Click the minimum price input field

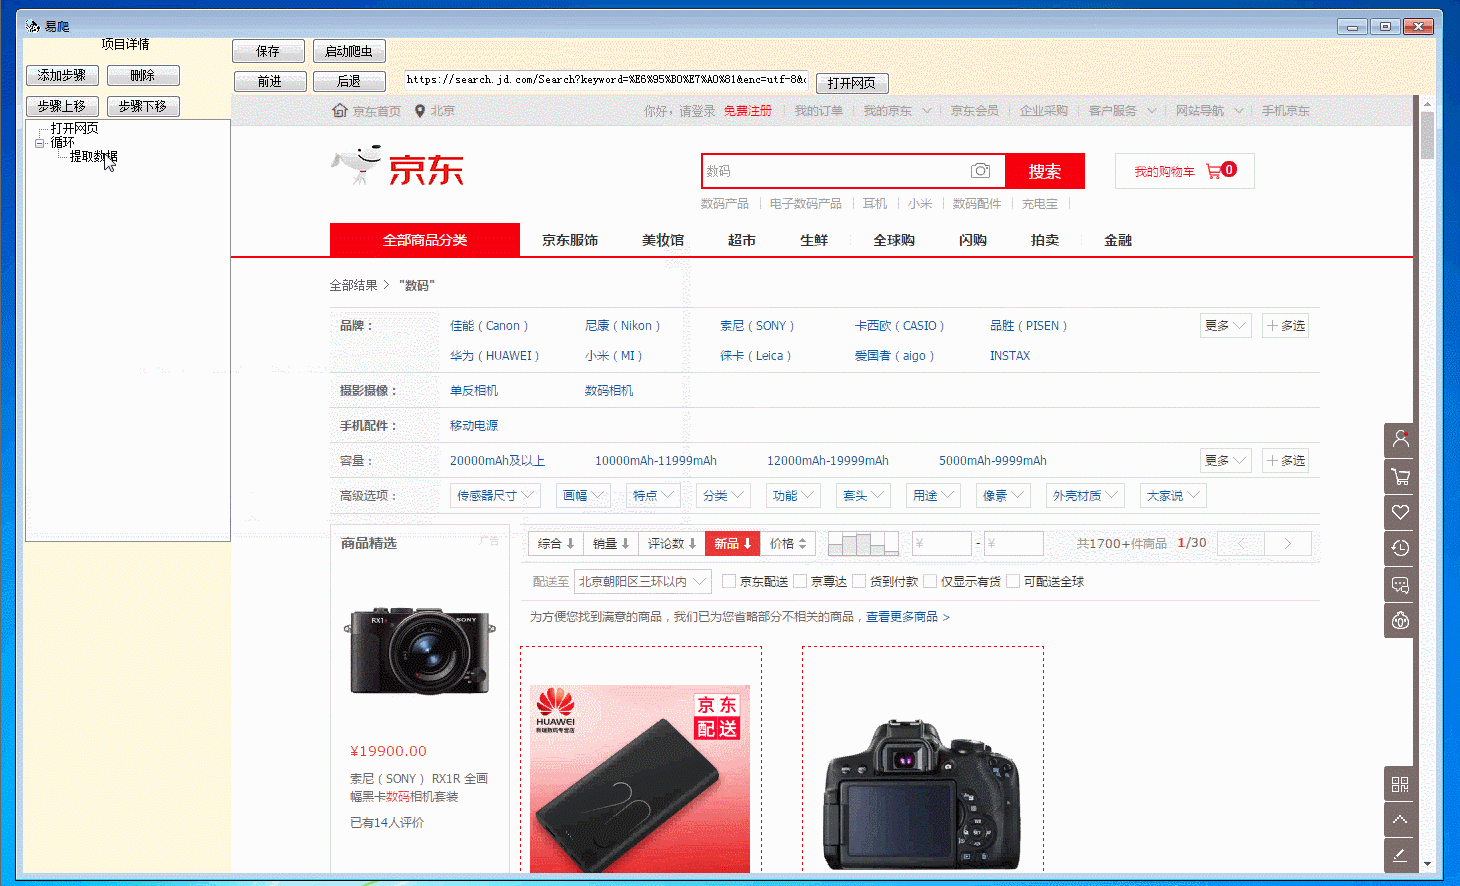click(x=942, y=544)
